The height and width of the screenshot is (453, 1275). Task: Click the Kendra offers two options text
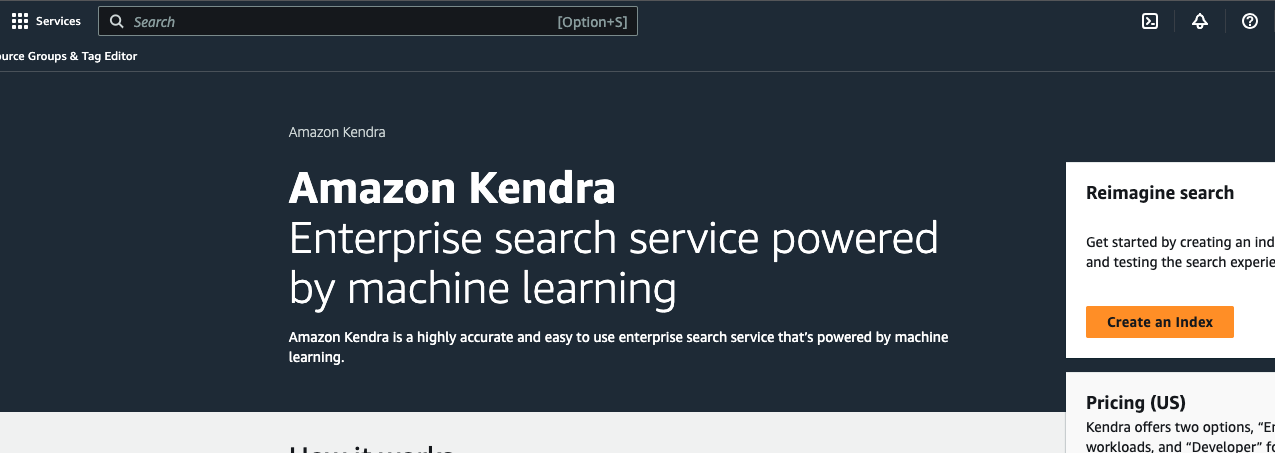[1180, 436]
